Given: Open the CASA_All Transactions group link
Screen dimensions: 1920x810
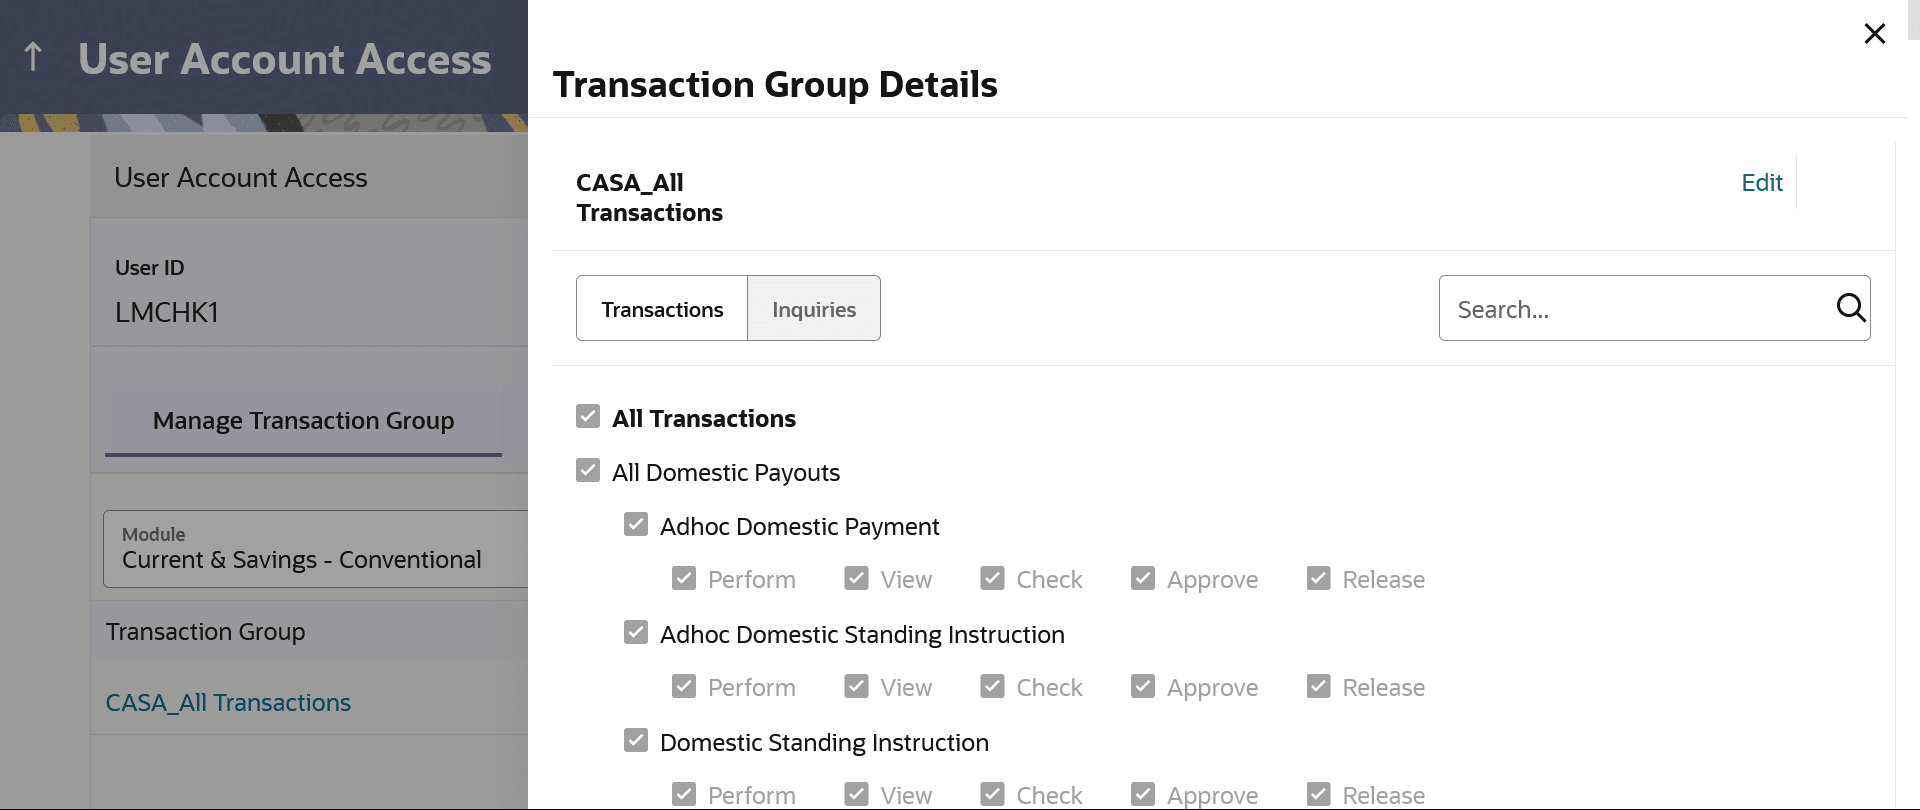Looking at the screenshot, I should click(x=228, y=703).
